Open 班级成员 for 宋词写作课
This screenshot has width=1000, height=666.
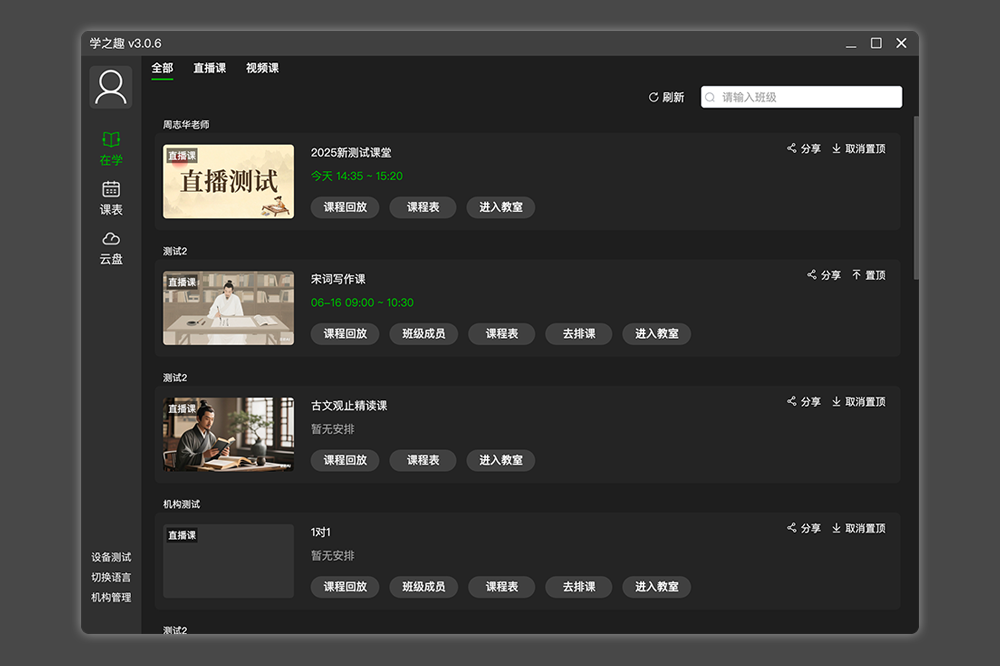[423, 334]
